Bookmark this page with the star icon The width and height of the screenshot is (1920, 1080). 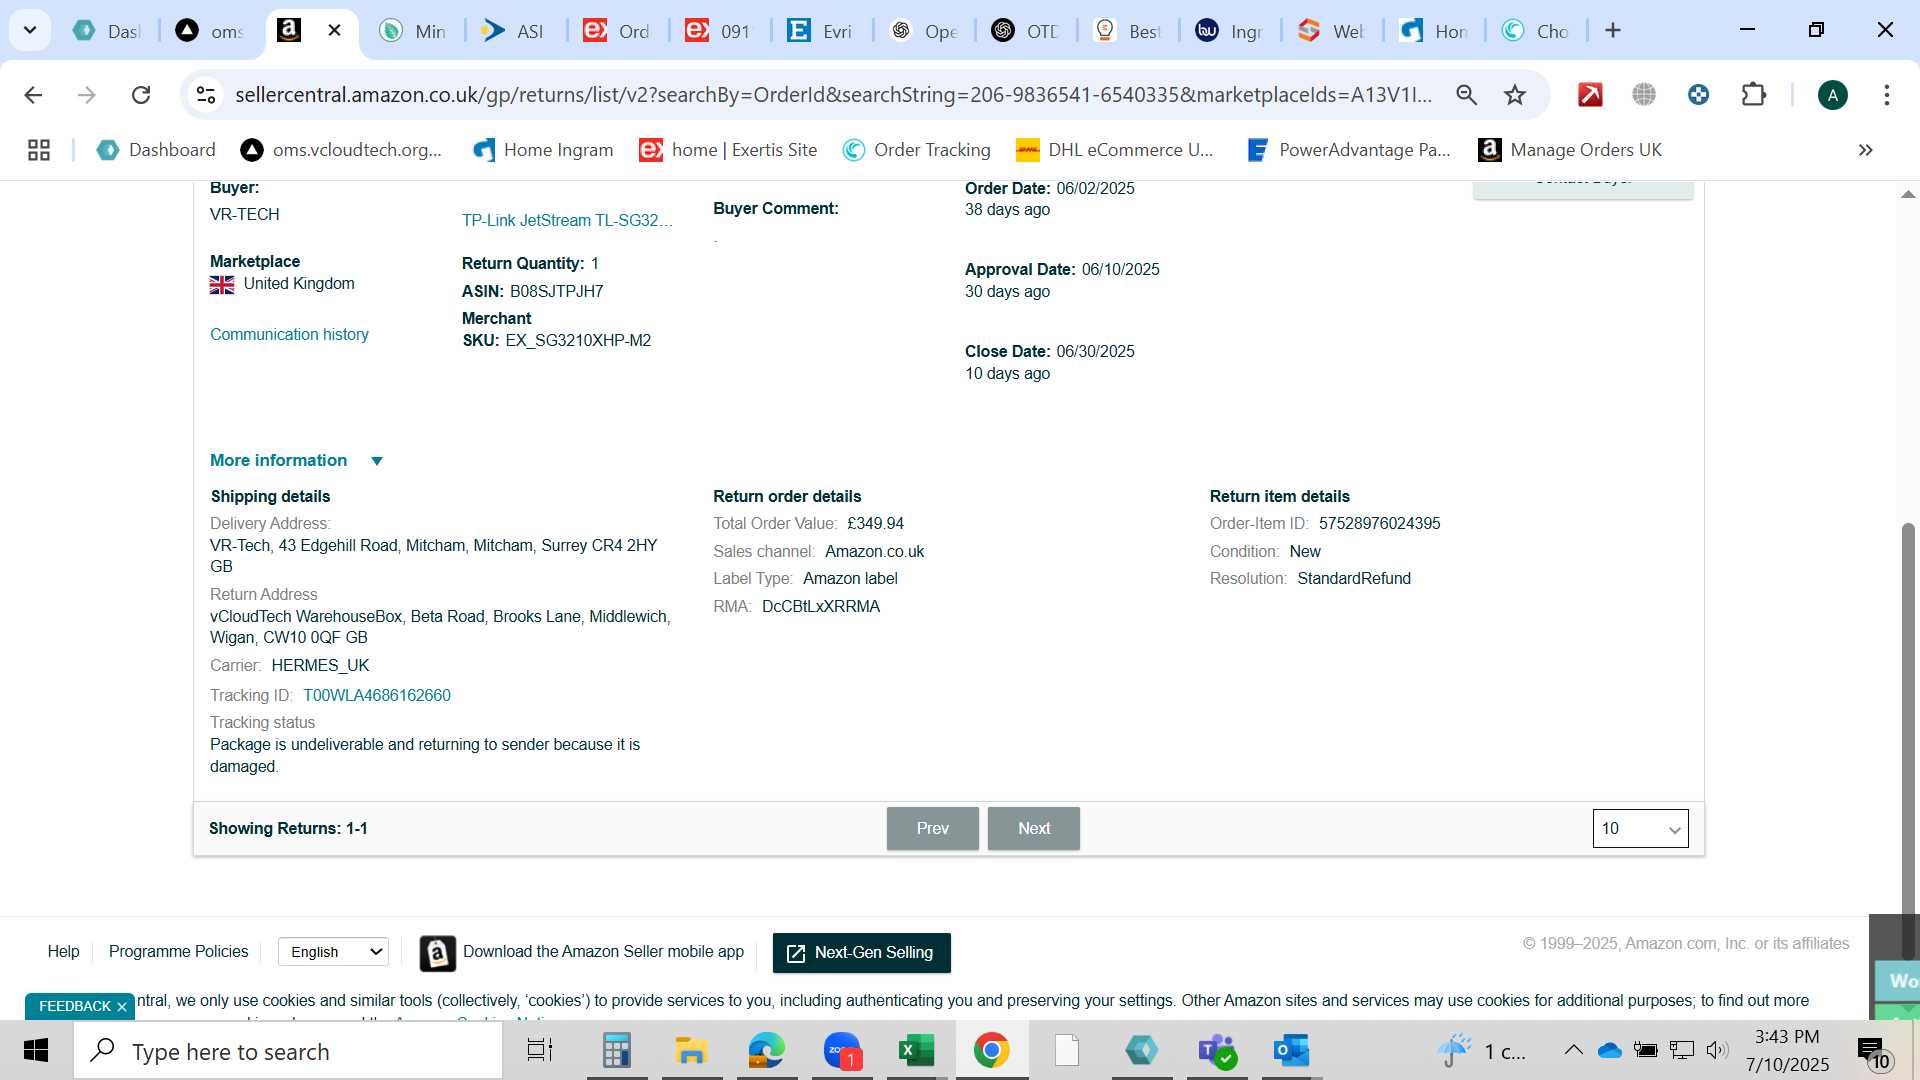coord(1515,95)
